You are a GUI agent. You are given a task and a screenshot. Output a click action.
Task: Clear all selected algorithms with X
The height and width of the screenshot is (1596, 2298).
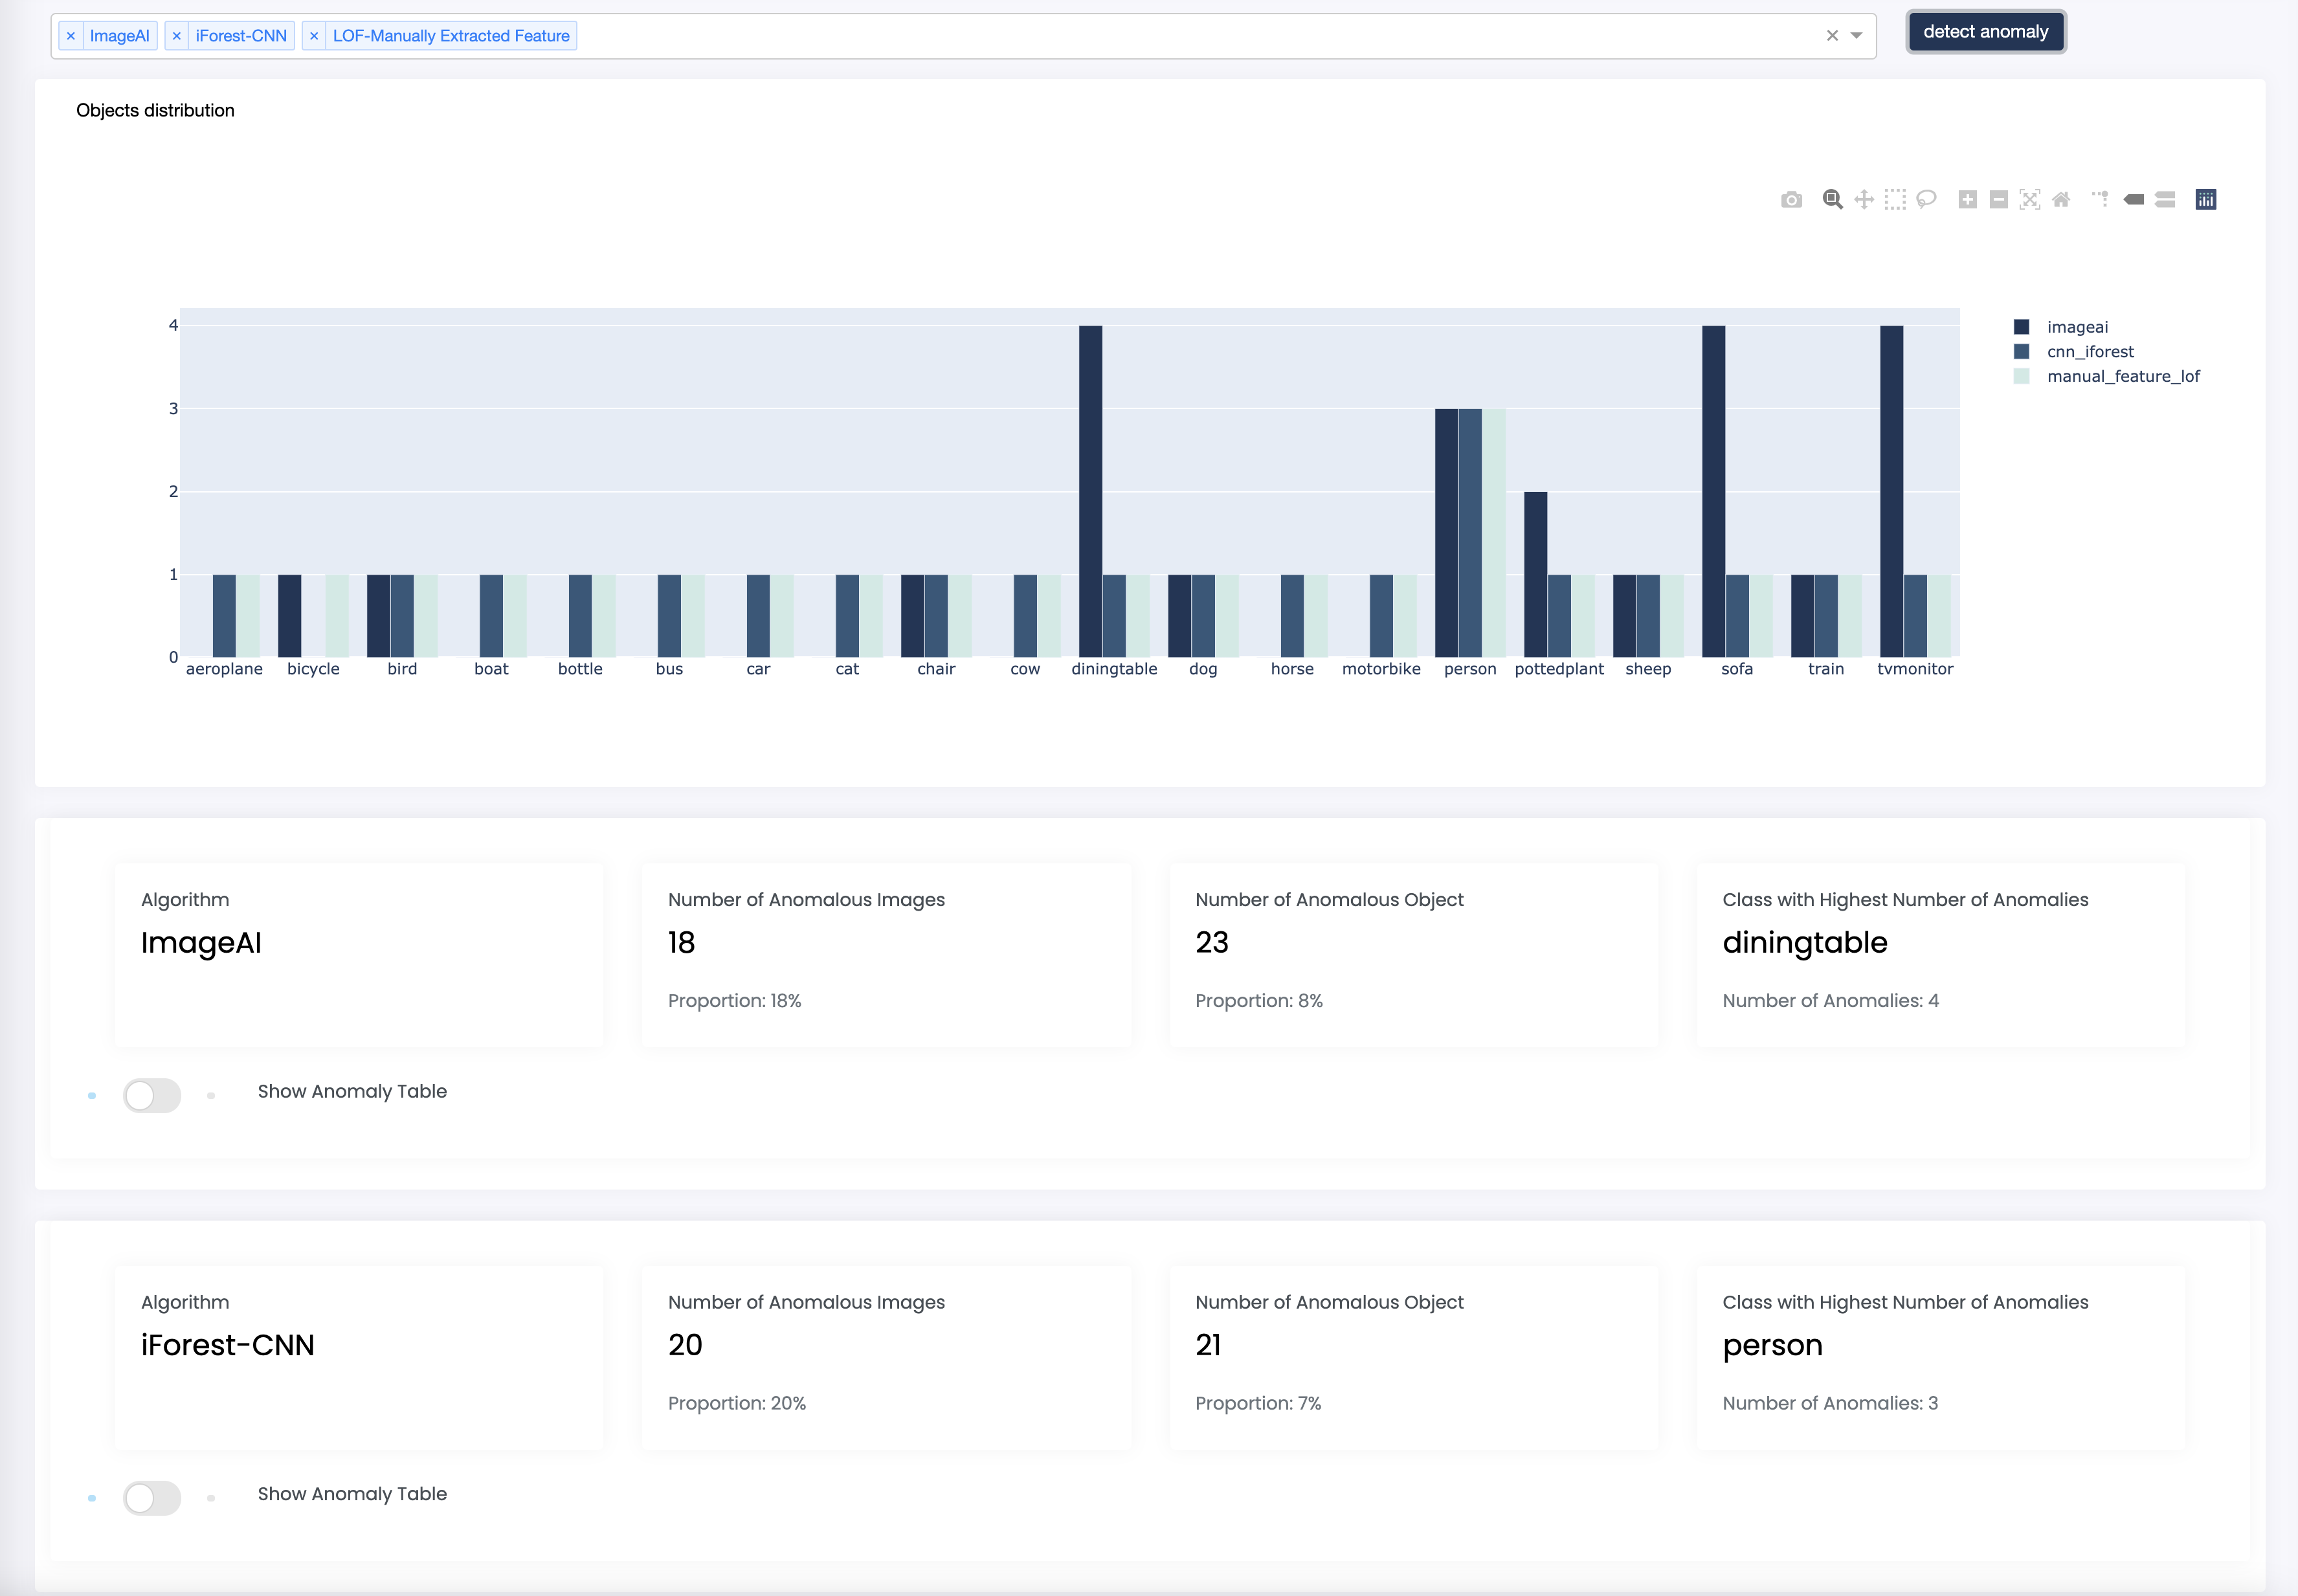pos(1832,36)
